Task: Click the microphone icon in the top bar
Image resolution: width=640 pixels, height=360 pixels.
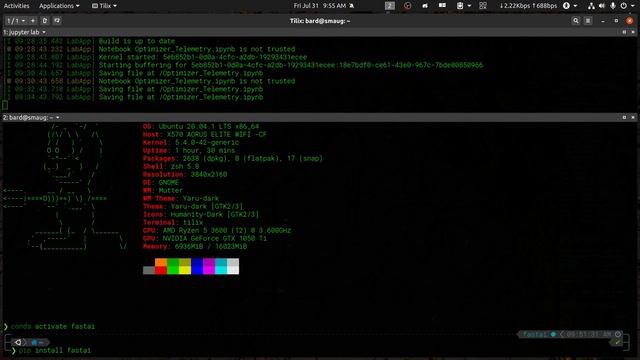Action: pyautogui.click(x=613, y=6)
